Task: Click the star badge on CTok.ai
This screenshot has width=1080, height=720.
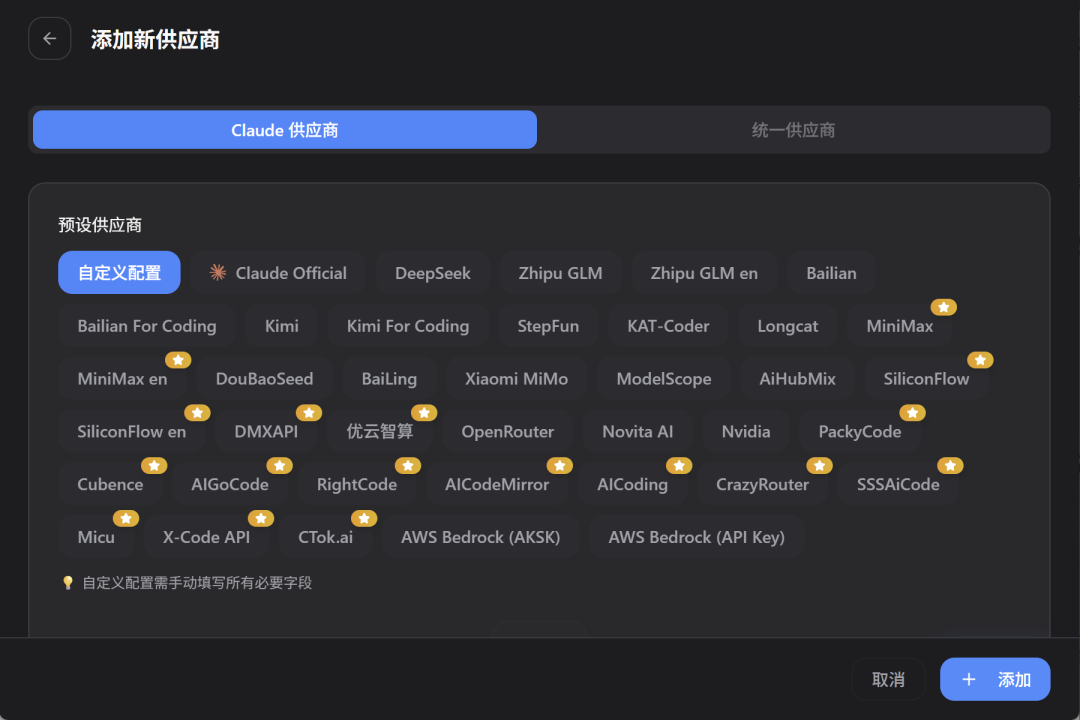Action: tap(364, 518)
